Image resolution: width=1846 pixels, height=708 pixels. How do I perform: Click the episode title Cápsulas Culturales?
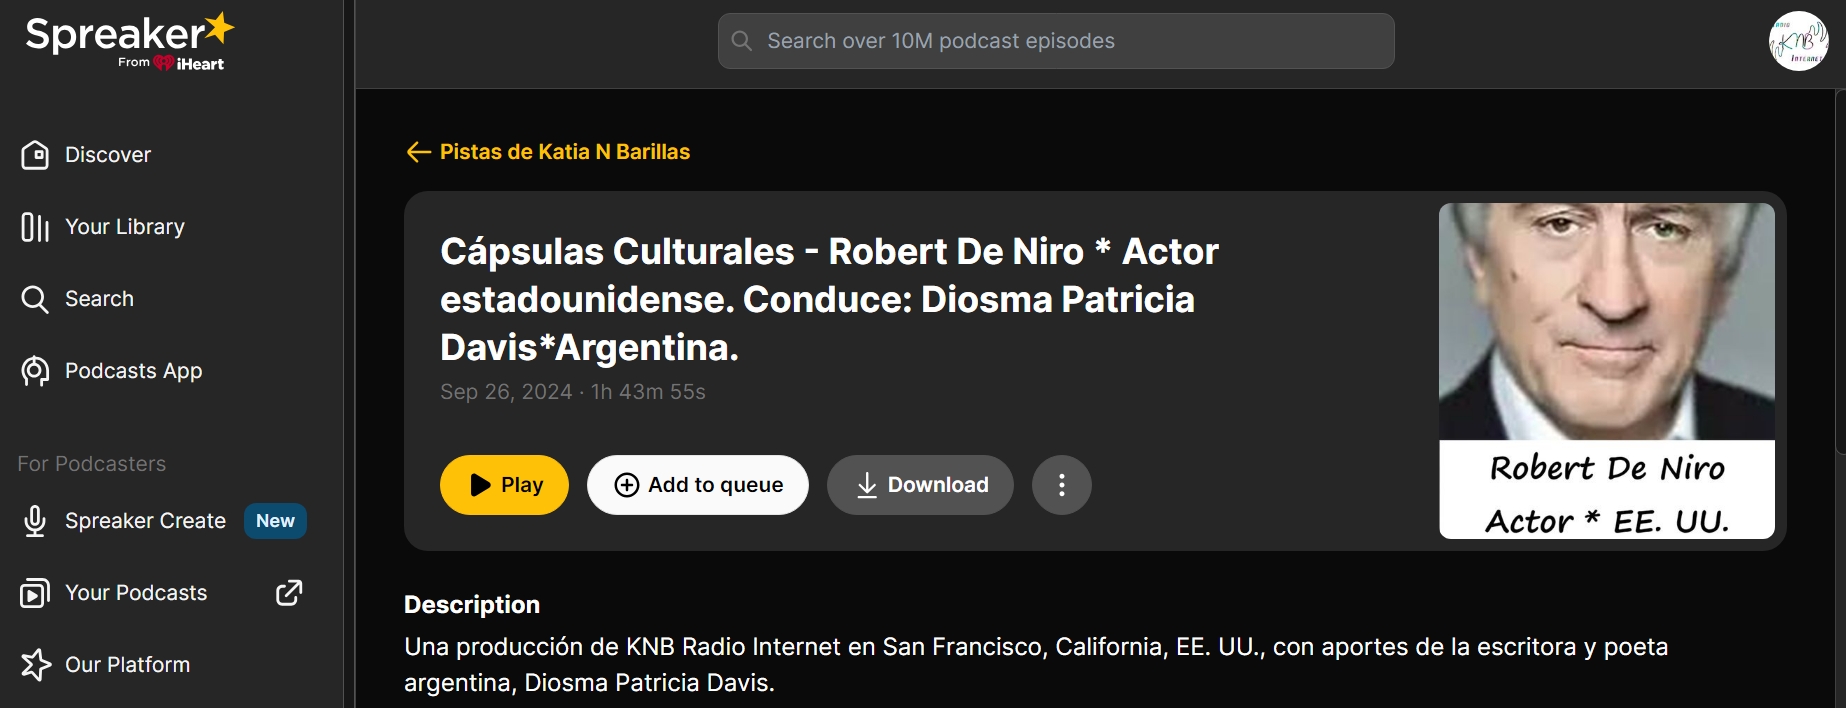click(x=829, y=299)
